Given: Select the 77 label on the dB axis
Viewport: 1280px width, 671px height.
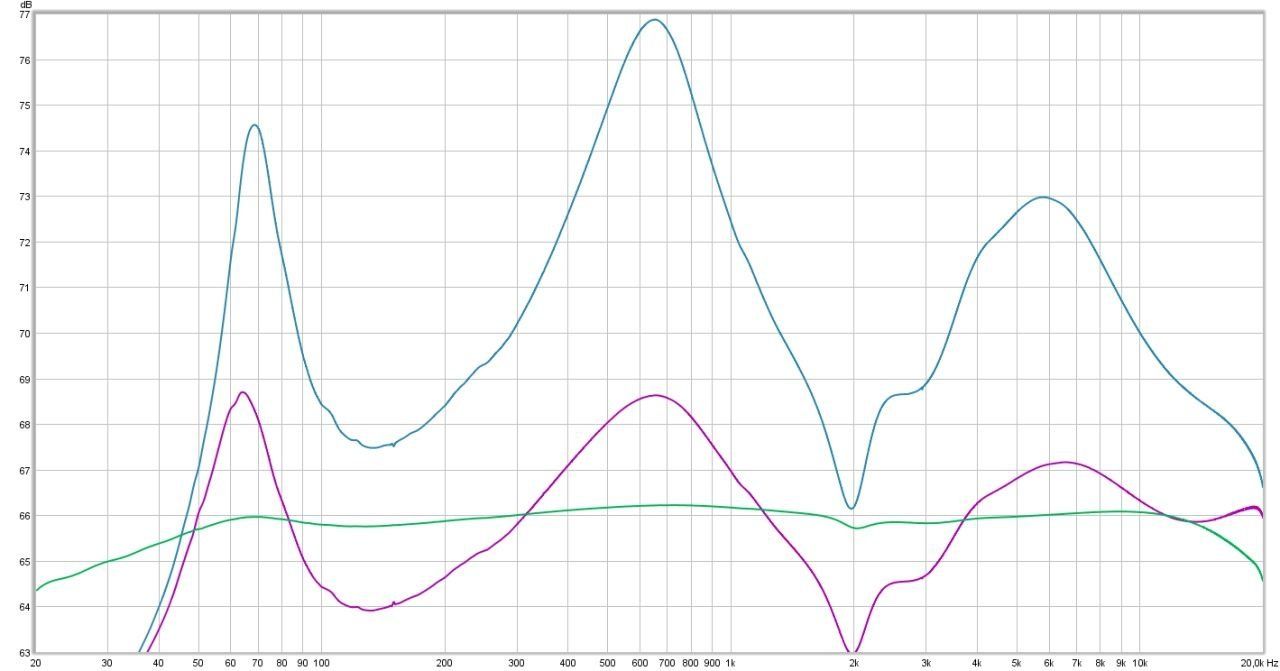Looking at the screenshot, I should [25, 15].
